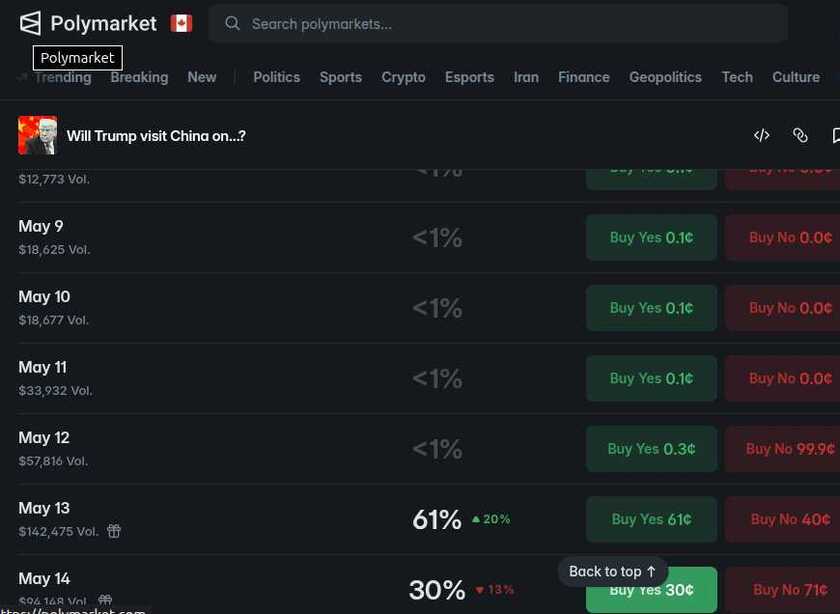Click Buy Yes 0.3¢ for May 12
840x614 pixels.
(651, 449)
